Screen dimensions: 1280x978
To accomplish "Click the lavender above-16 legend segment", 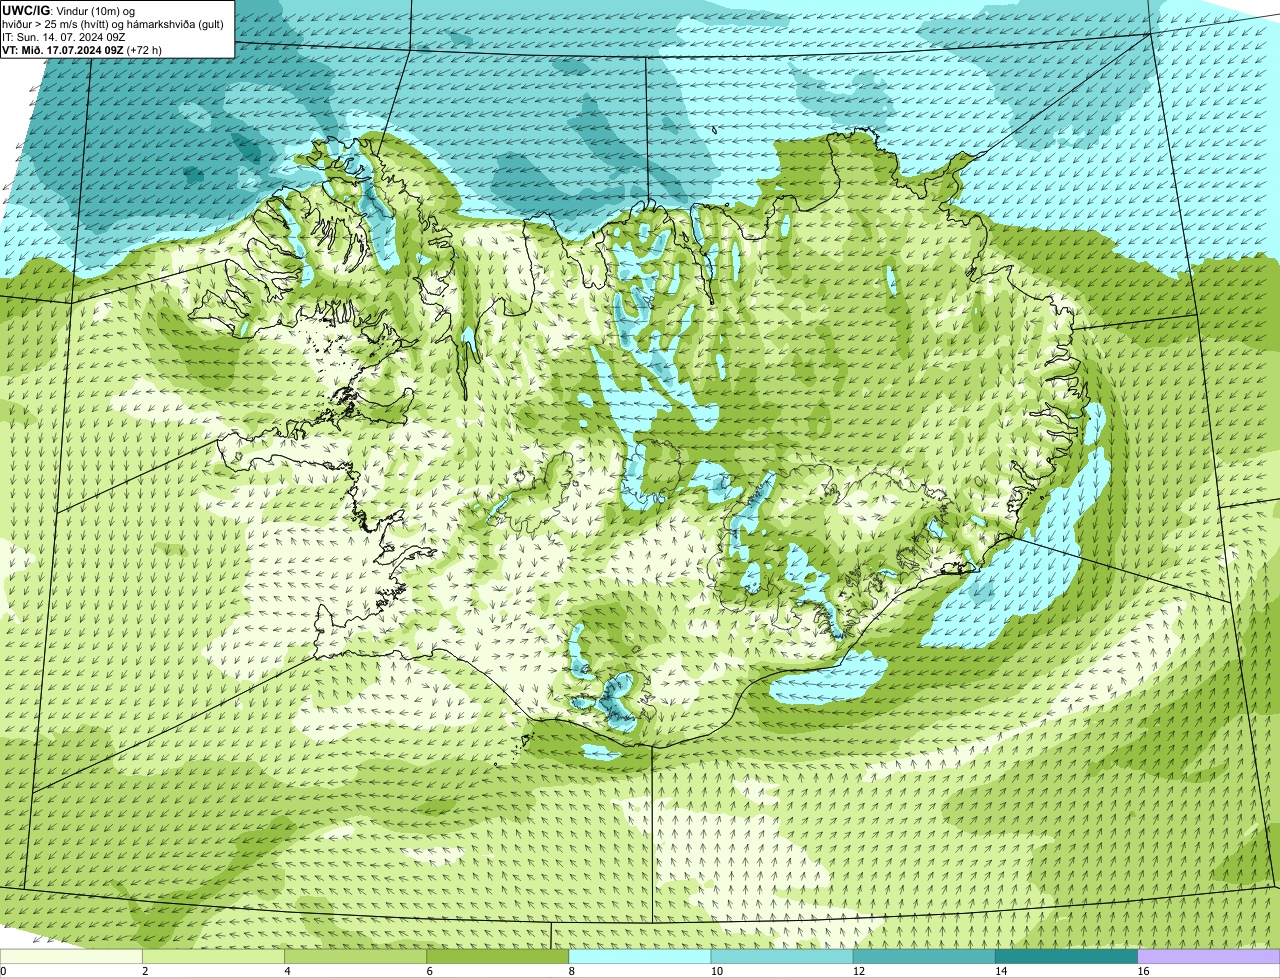I will (1209, 956).
